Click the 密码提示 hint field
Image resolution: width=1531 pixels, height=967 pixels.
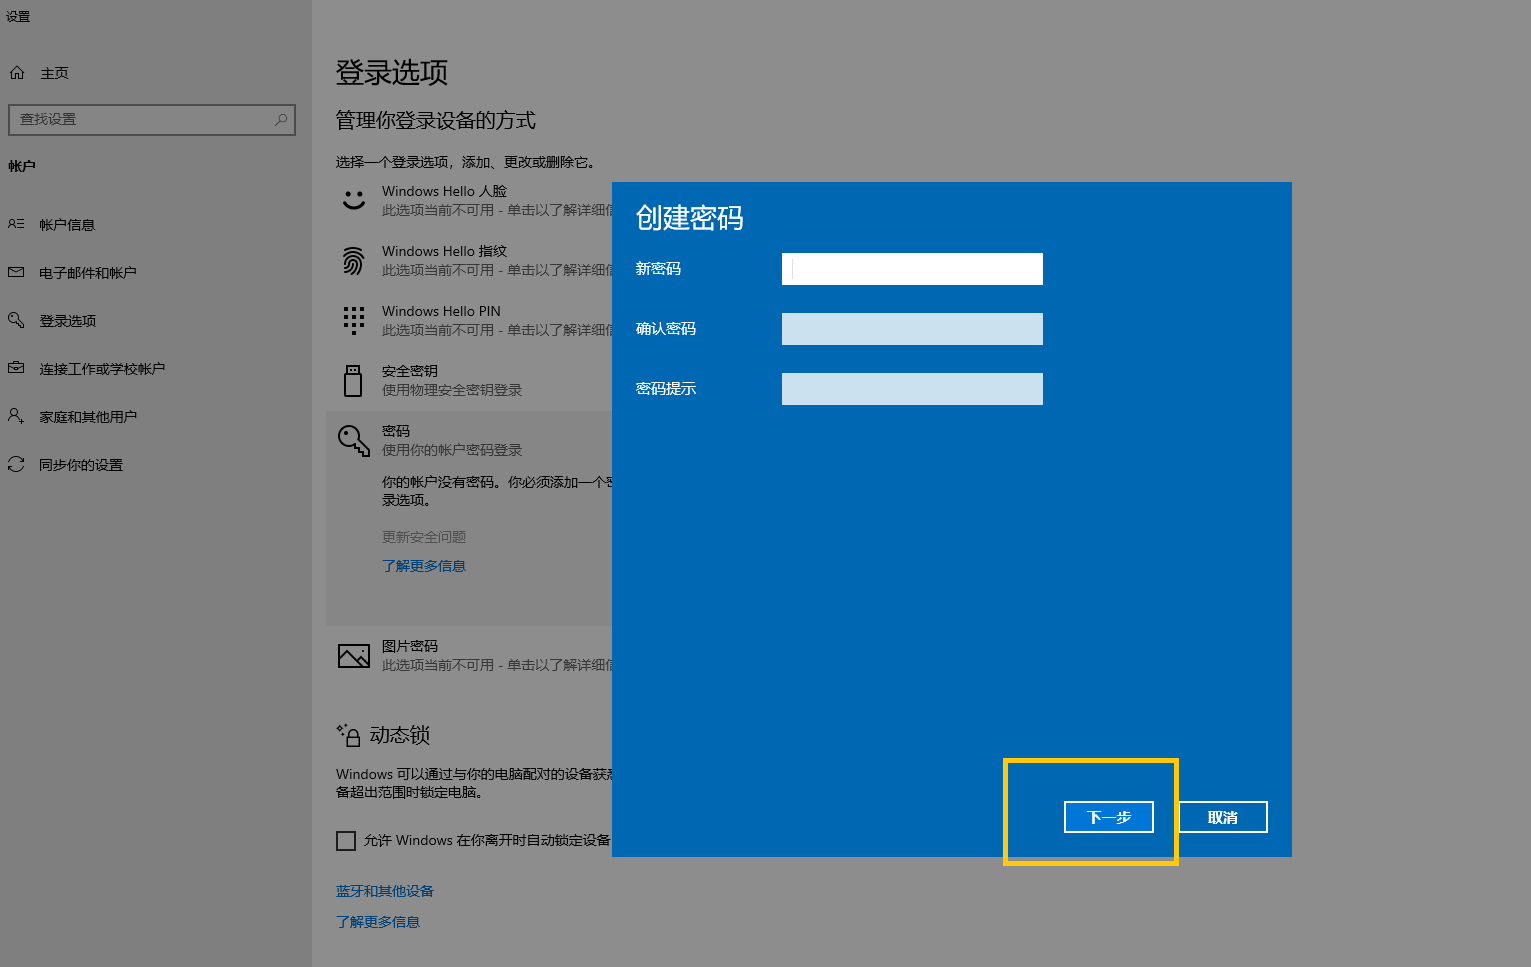click(x=912, y=389)
